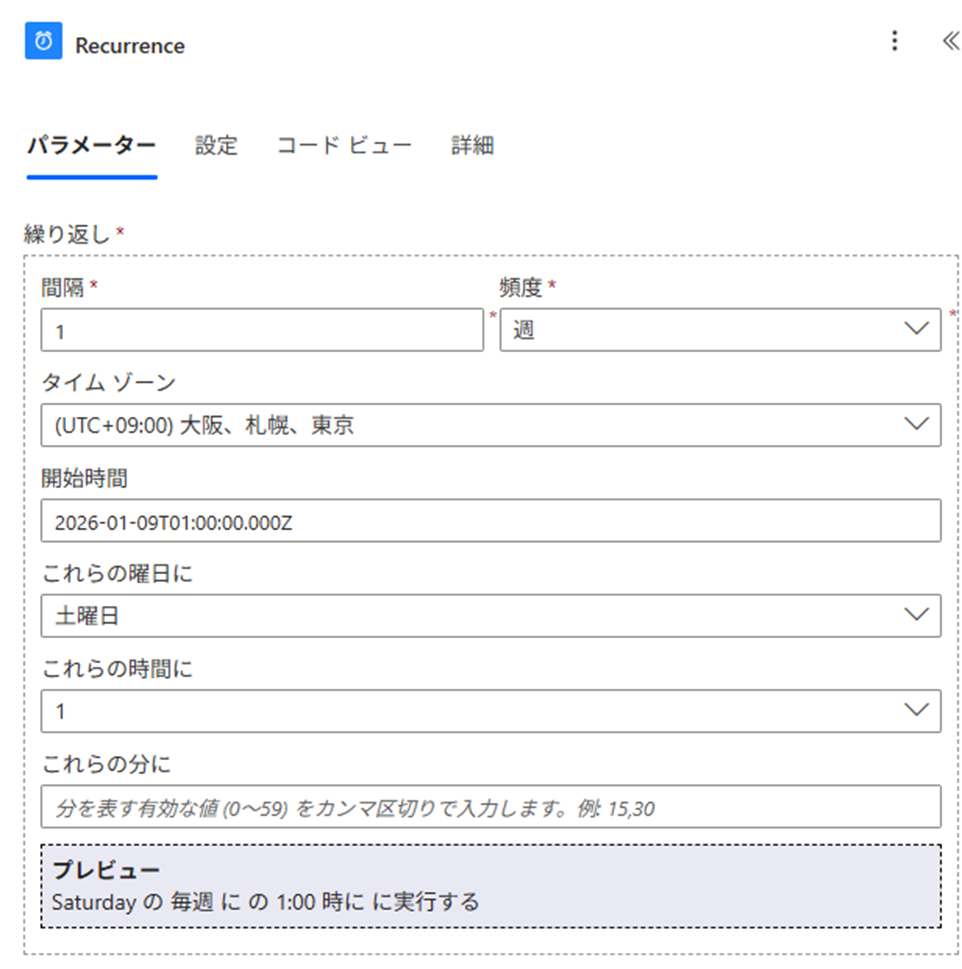Screen dimensions: 962x969
Task: Switch to the 詳細 tab
Action: 473,146
